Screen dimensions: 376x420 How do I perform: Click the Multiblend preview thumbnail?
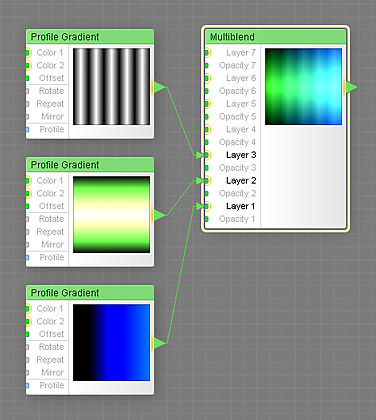pyautogui.click(x=303, y=87)
